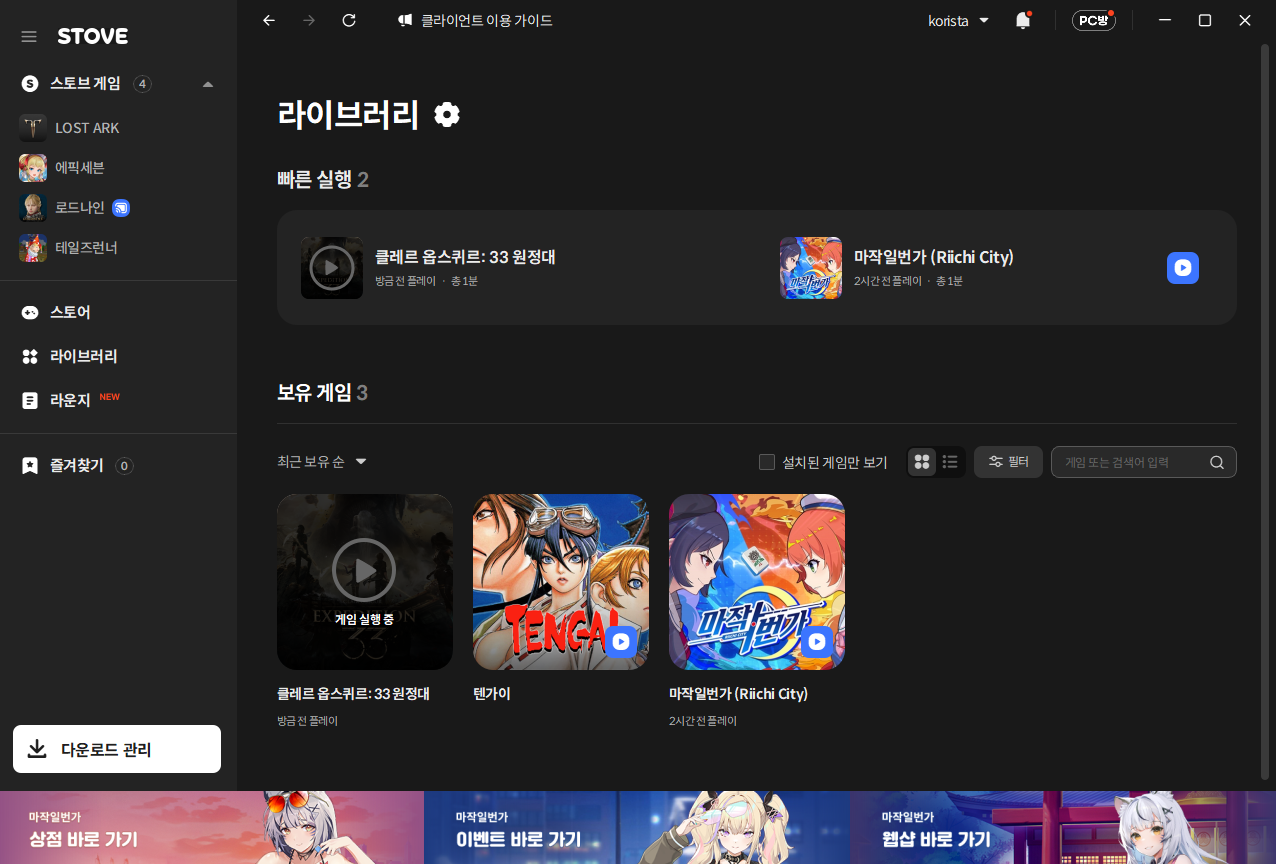Select 테일즈런너 text in sidebar

pos(86,247)
